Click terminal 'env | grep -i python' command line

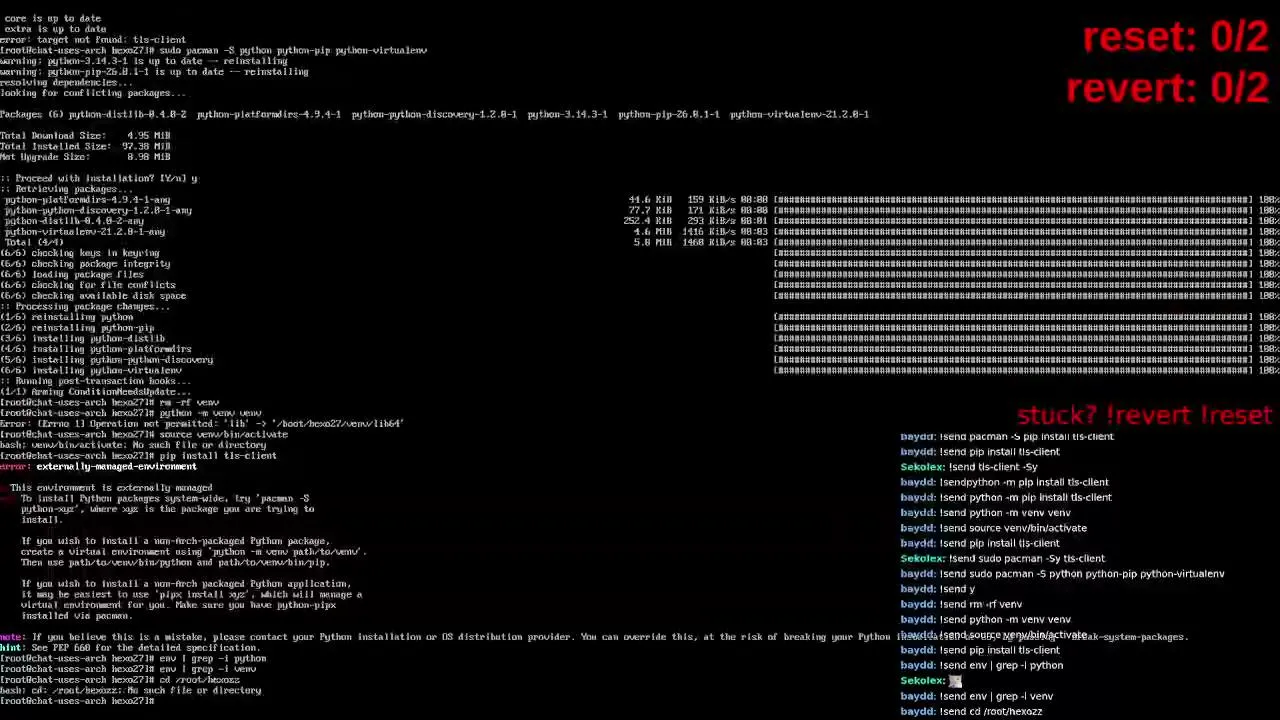coord(133,659)
